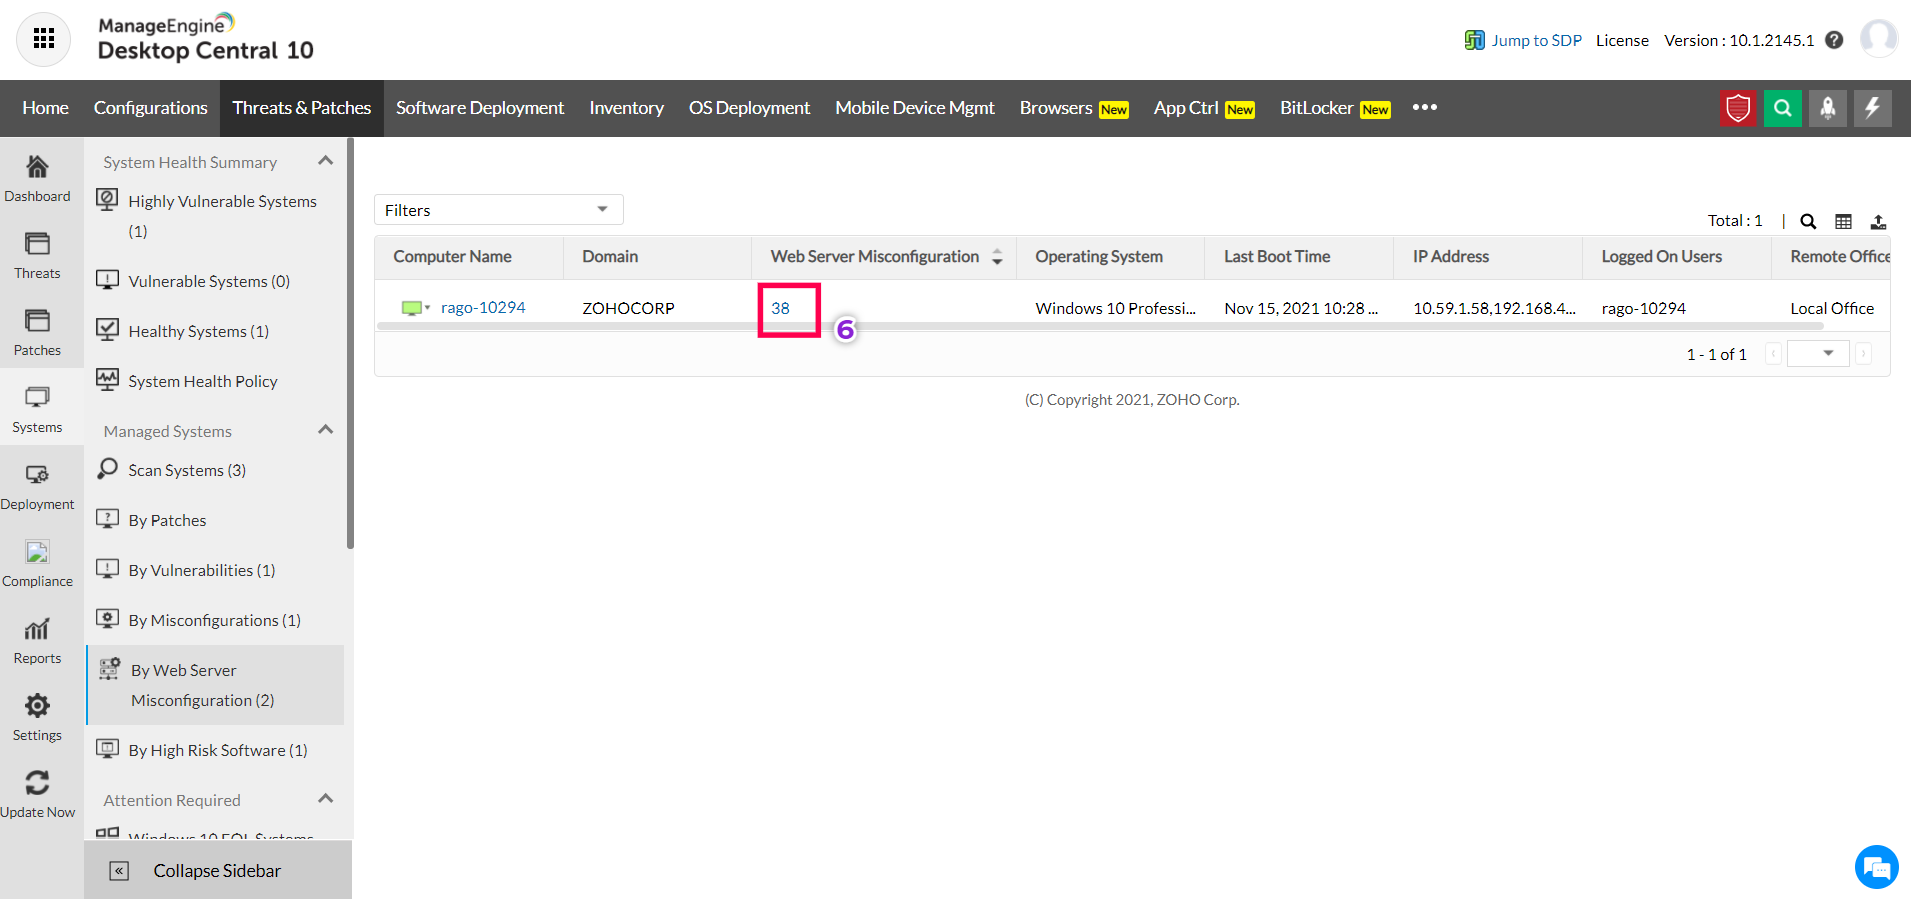Select the Systems sidebar icon
This screenshot has height=899, width=1911.
tap(37, 397)
